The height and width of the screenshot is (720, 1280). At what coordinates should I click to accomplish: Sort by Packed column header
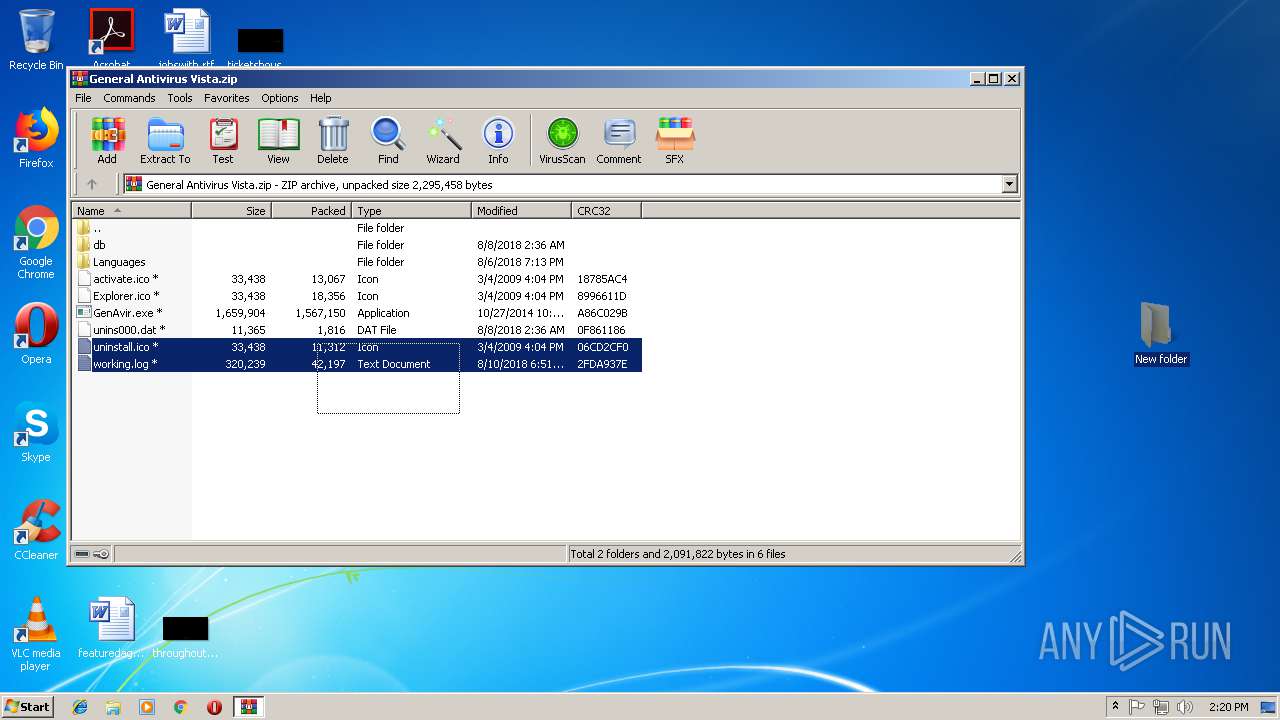click(312, 211)
